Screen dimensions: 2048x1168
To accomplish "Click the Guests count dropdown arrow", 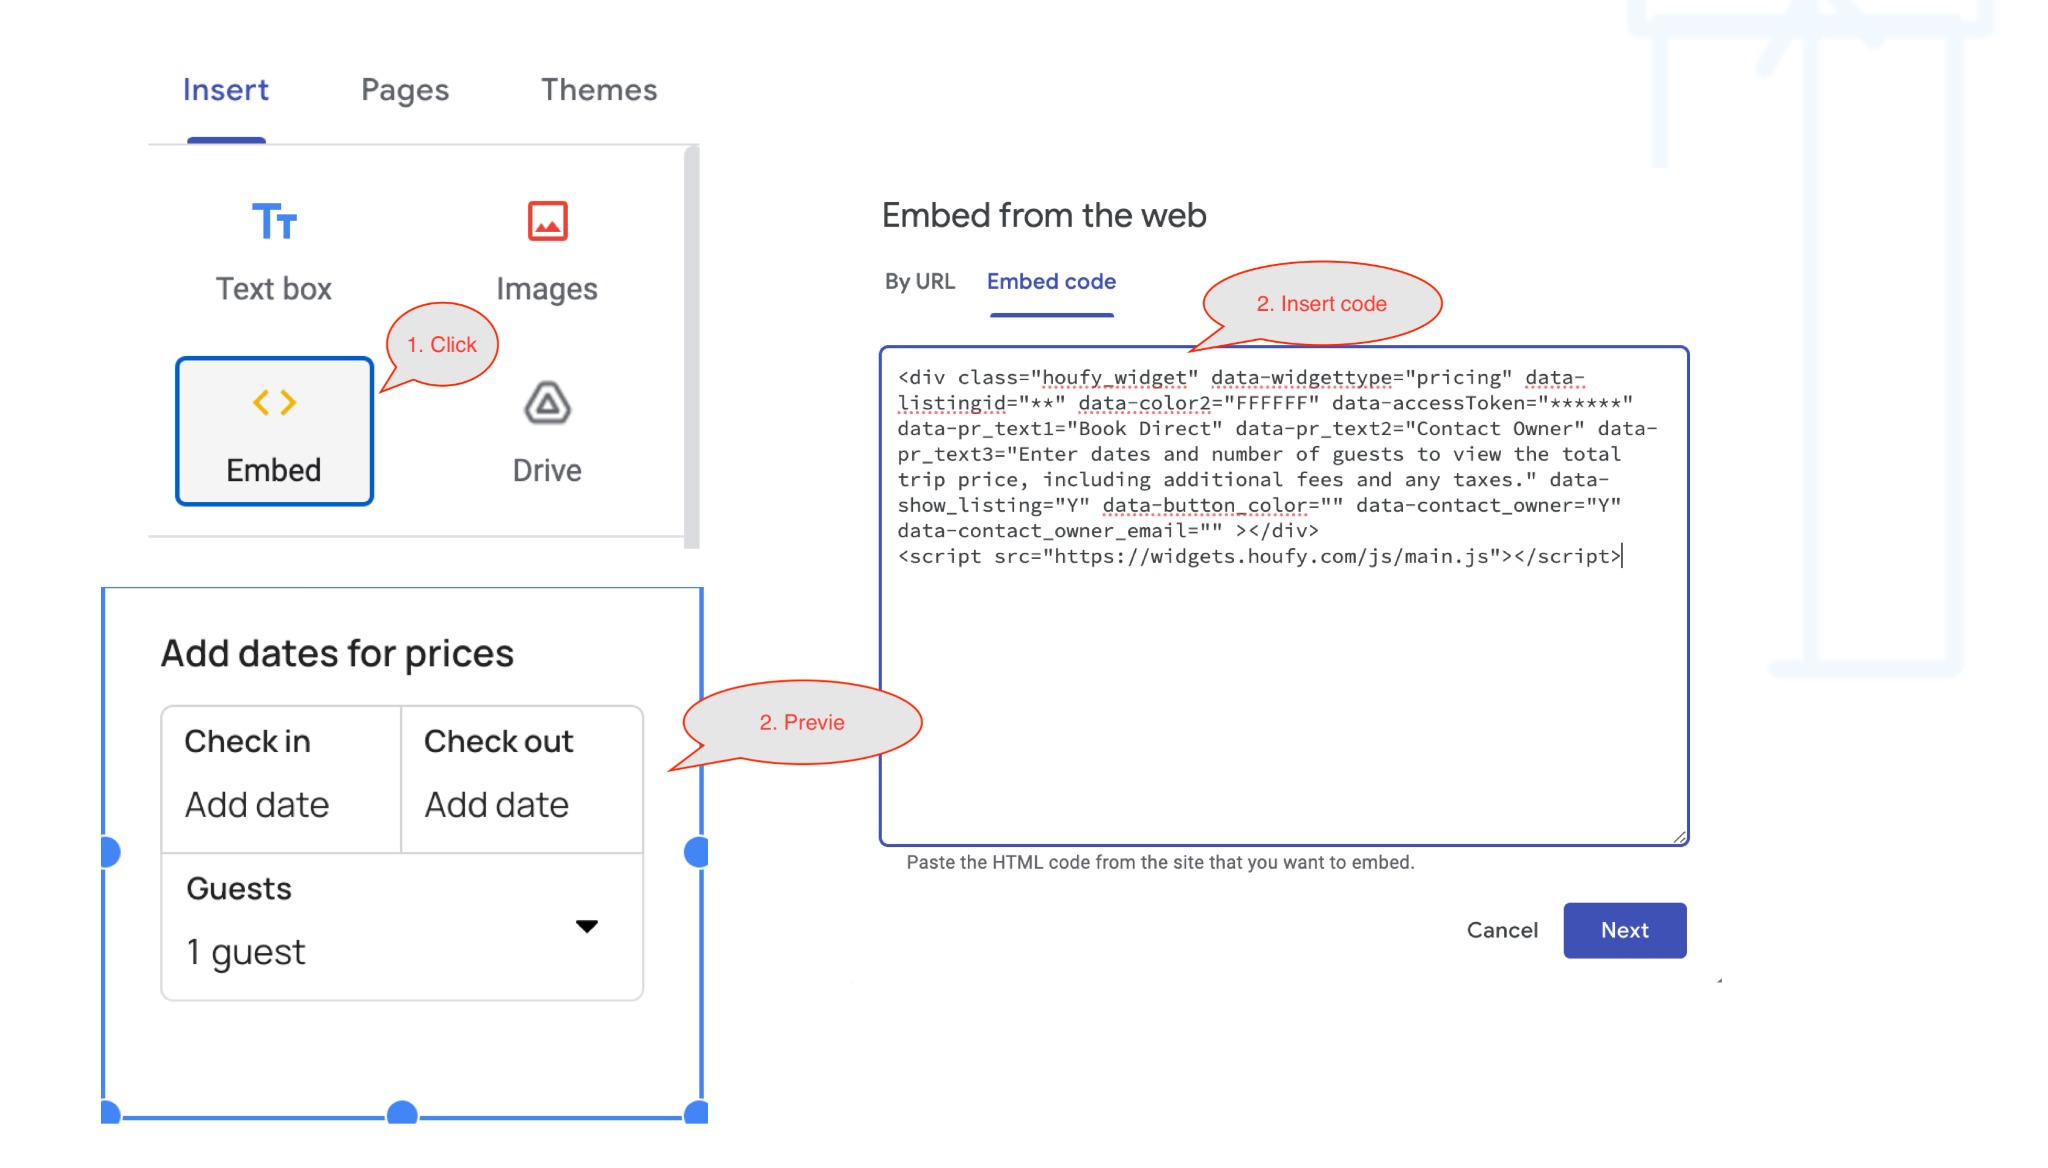I will pyautogui.click(x=588, y=926).
